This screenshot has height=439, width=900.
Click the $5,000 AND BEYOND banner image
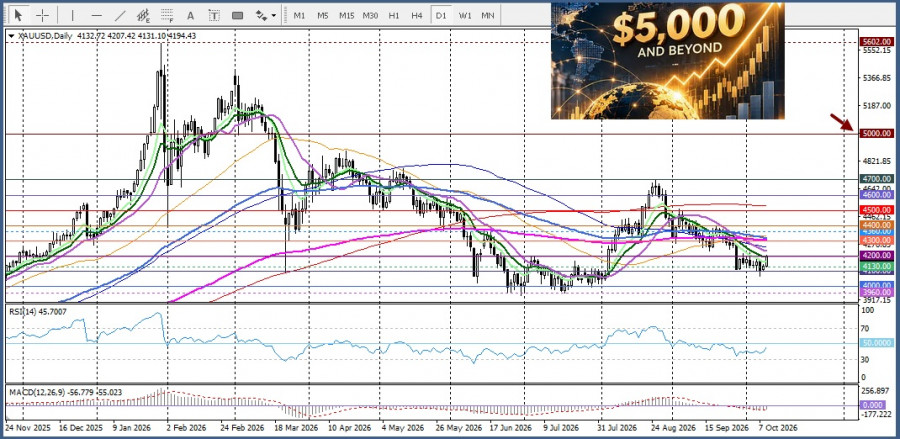(668, 61)
